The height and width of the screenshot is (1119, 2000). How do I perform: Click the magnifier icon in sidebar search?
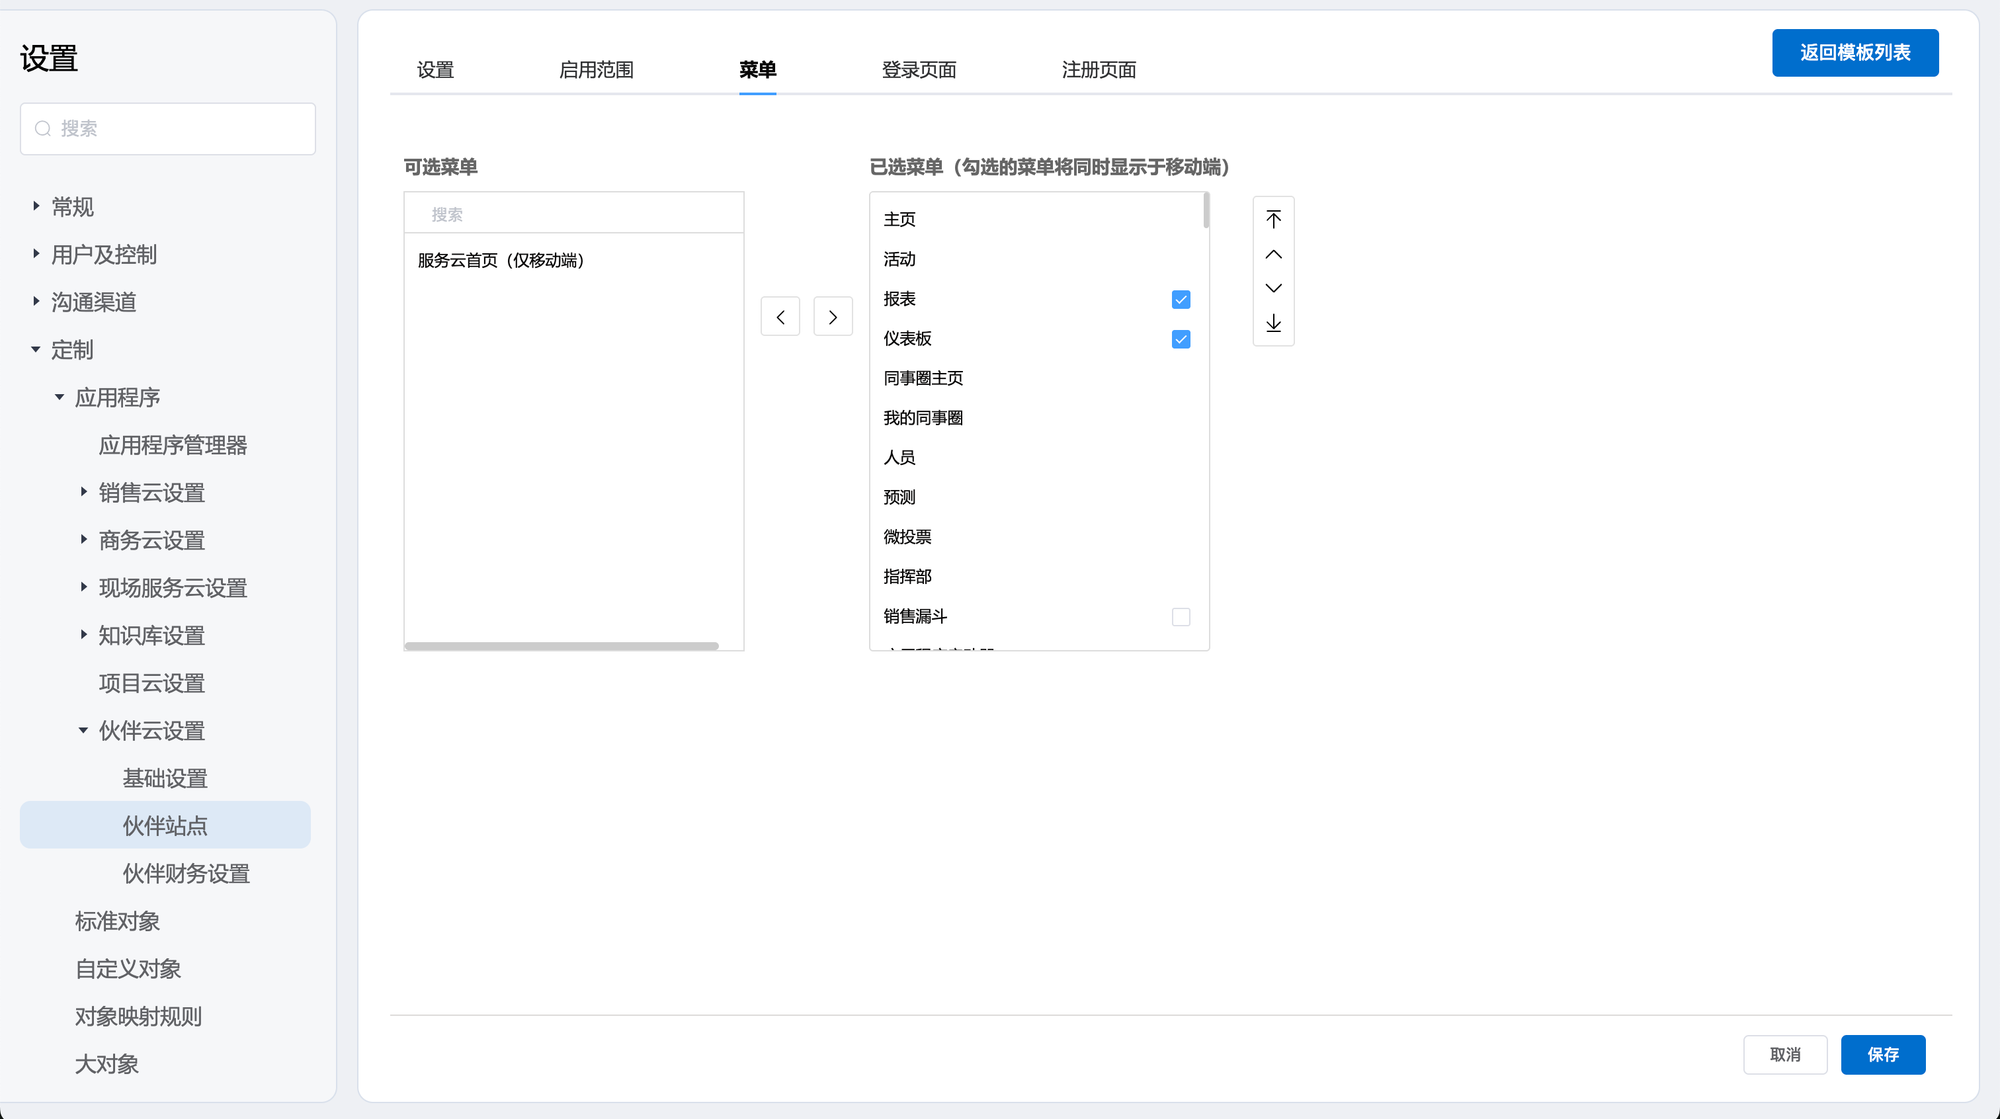[43, 129]
